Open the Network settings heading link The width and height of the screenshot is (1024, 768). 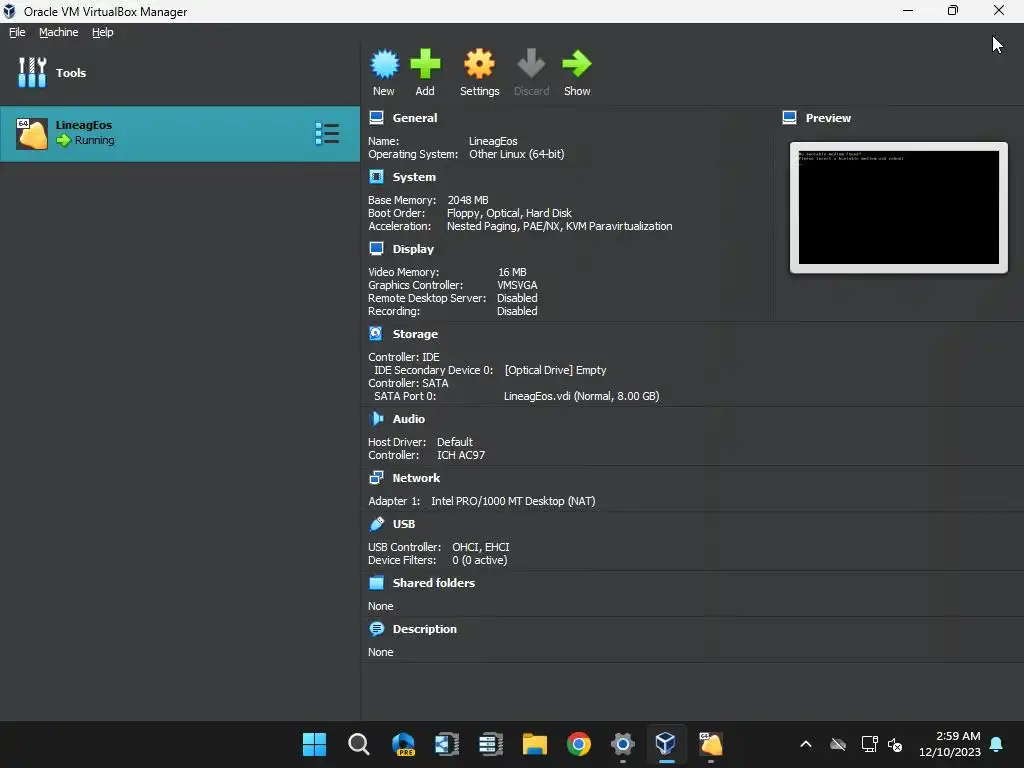click(416, 477)
